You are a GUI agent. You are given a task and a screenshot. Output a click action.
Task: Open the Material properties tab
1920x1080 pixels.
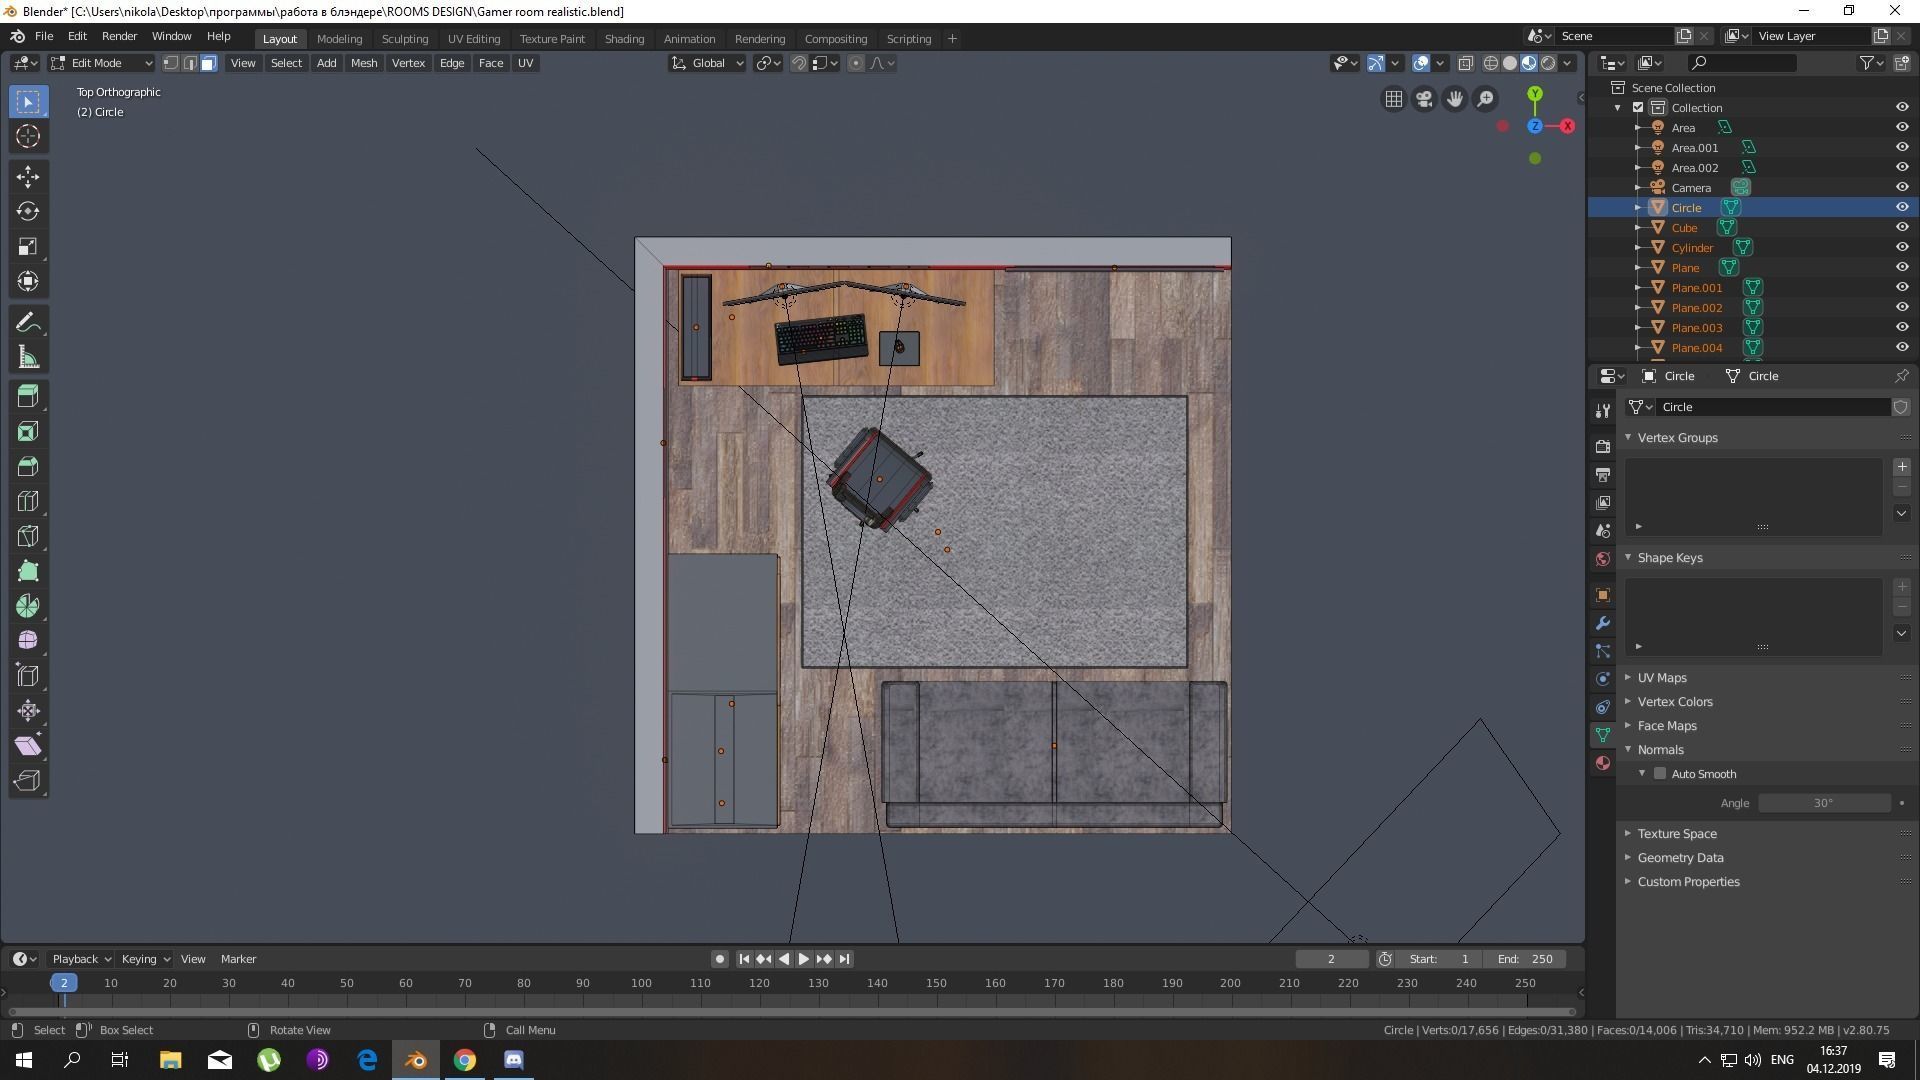(1603, 763)
